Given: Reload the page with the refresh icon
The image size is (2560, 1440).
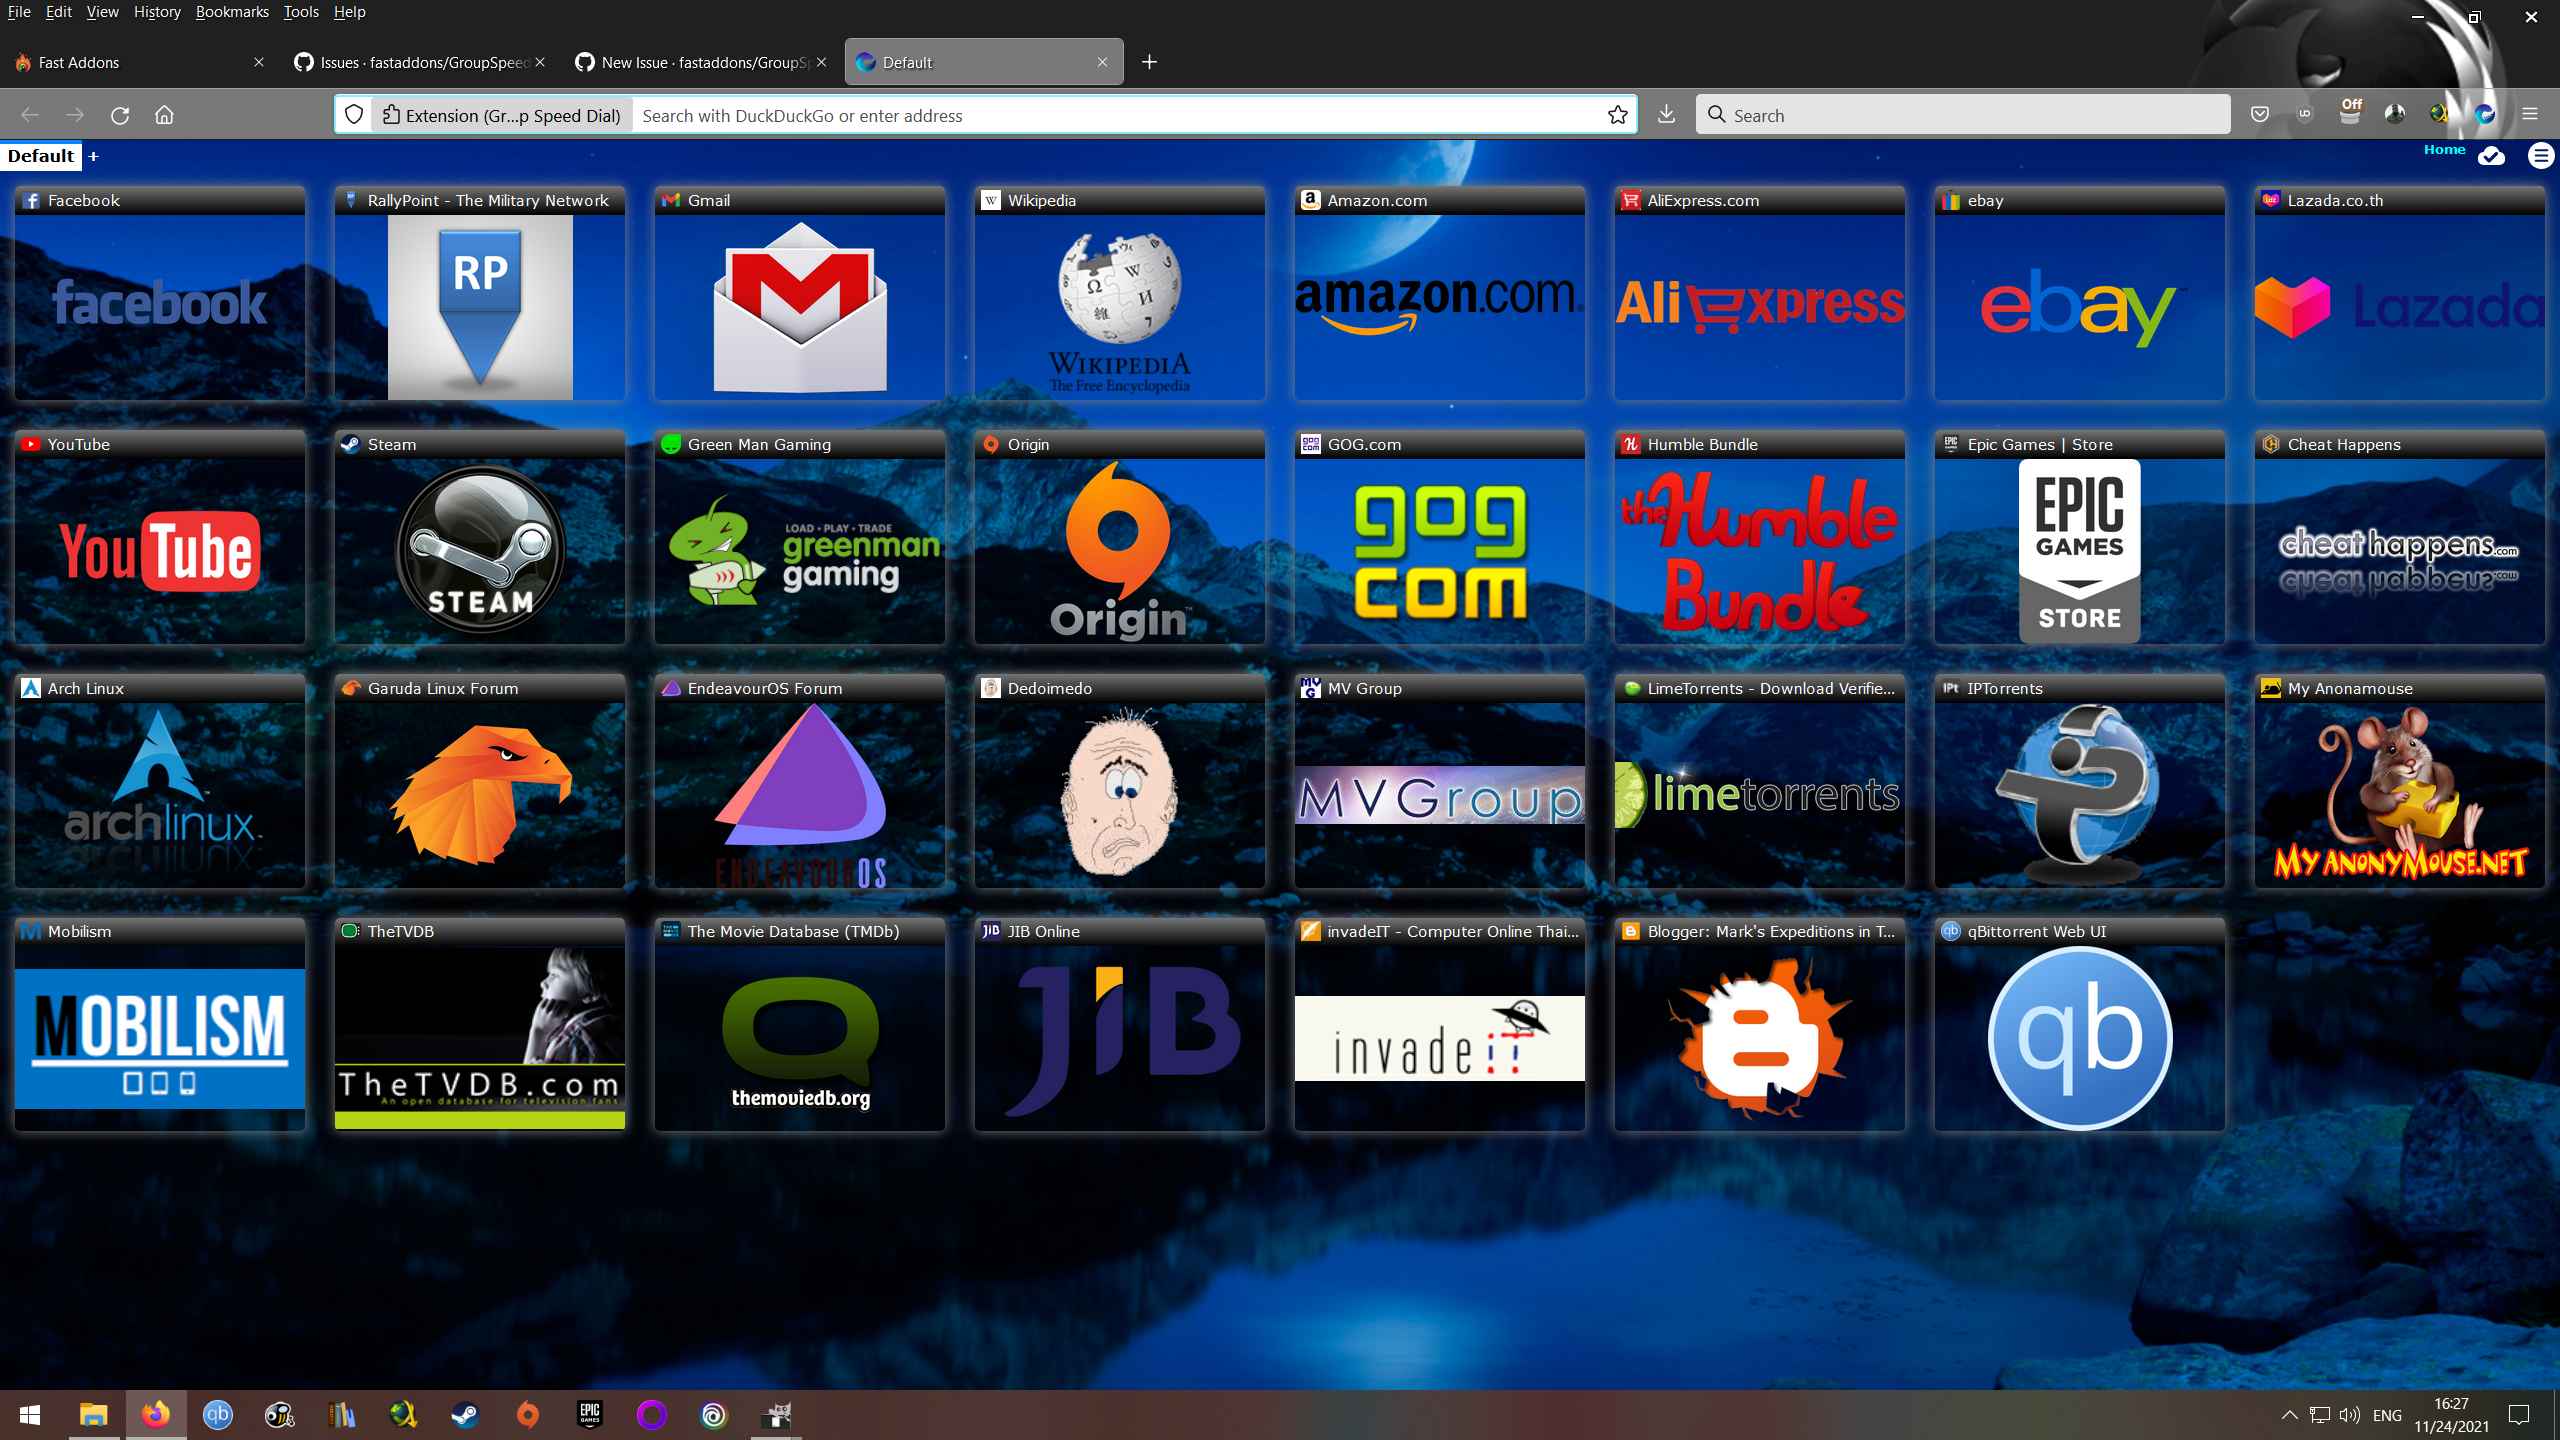Looking at the screenshot, I should [x=120, y=114].
